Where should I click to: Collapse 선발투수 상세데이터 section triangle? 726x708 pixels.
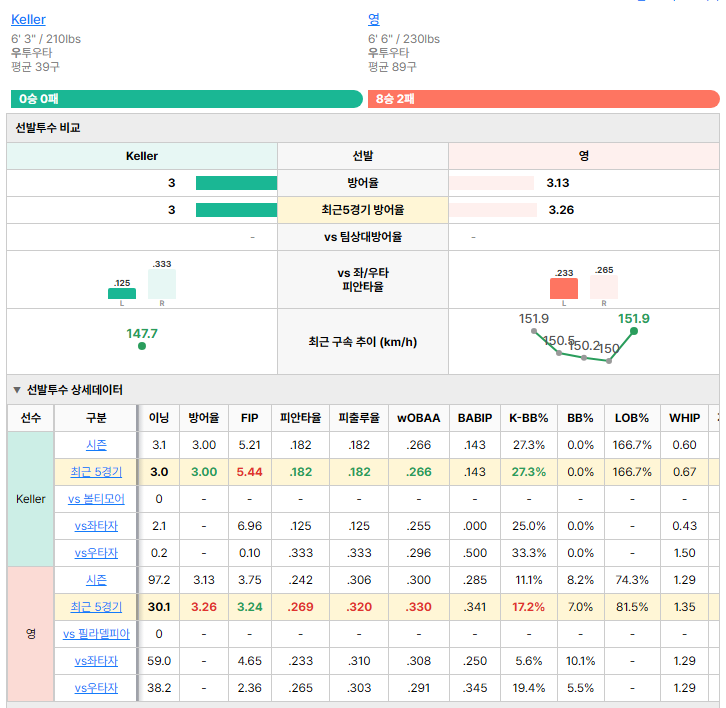(x=17, y=390)
